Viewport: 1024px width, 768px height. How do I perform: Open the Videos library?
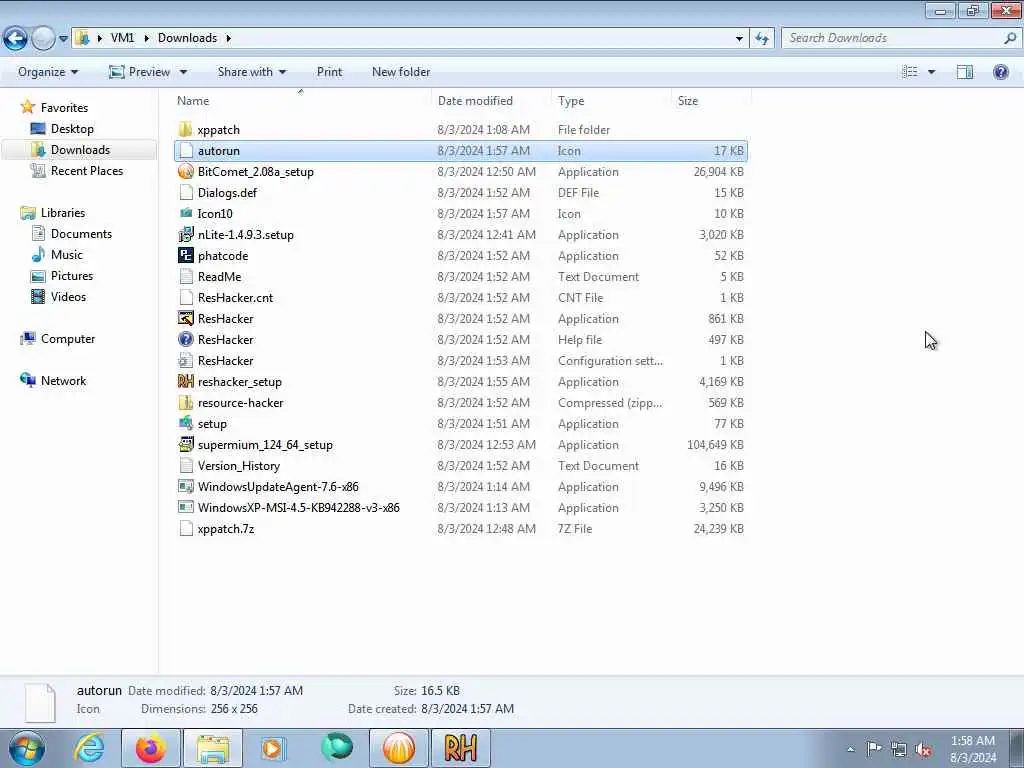(68, 296)
